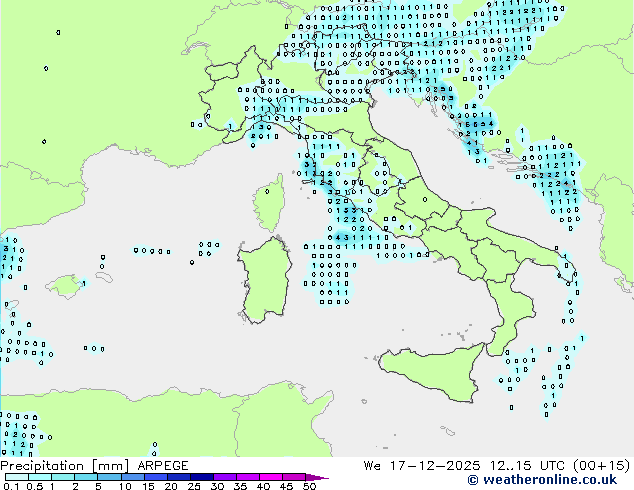The height and width of the screenshot is (490, 634).
Task: Click the 'Precipitation [mm]' title text
Action: pyautogui.click(x=65, y=466)
